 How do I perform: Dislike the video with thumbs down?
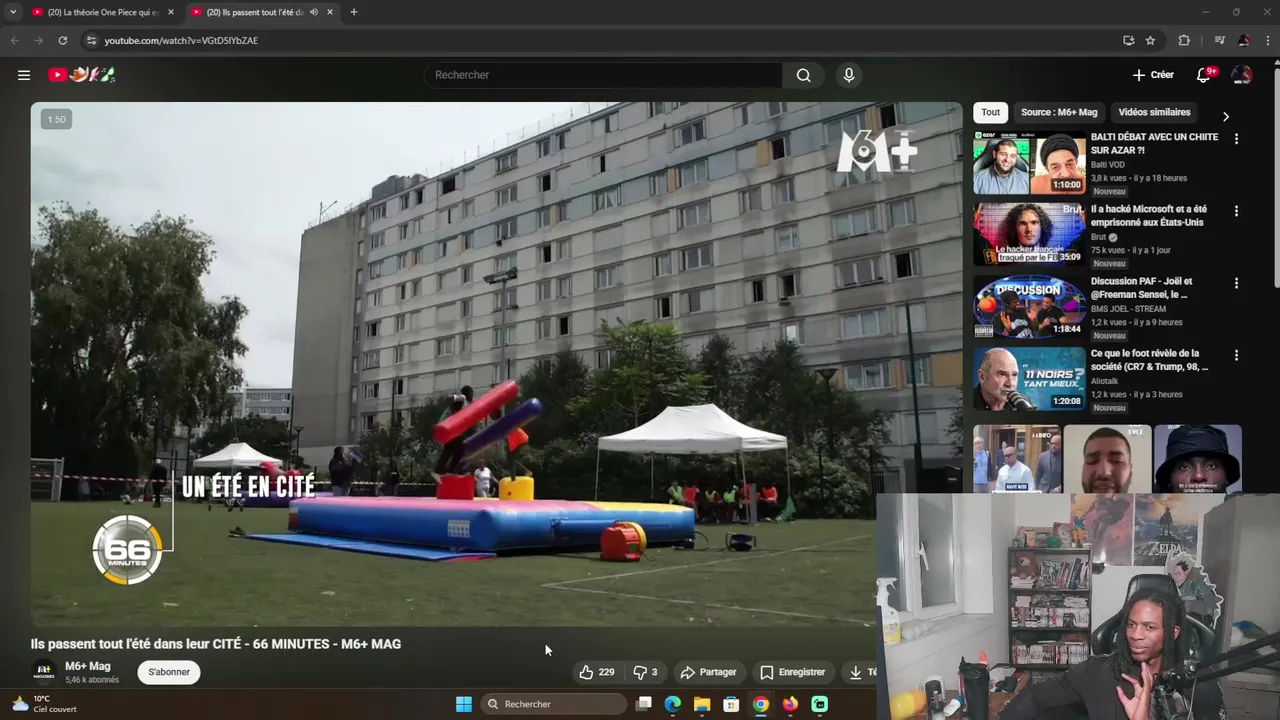(x=646, y=672)
